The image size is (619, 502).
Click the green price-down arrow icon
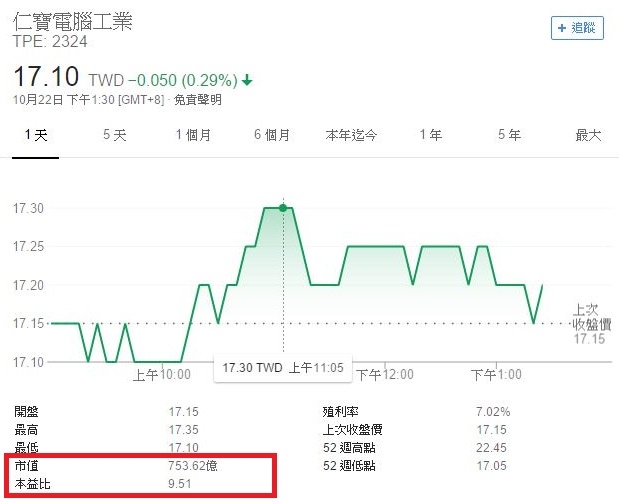pos(247,81)
